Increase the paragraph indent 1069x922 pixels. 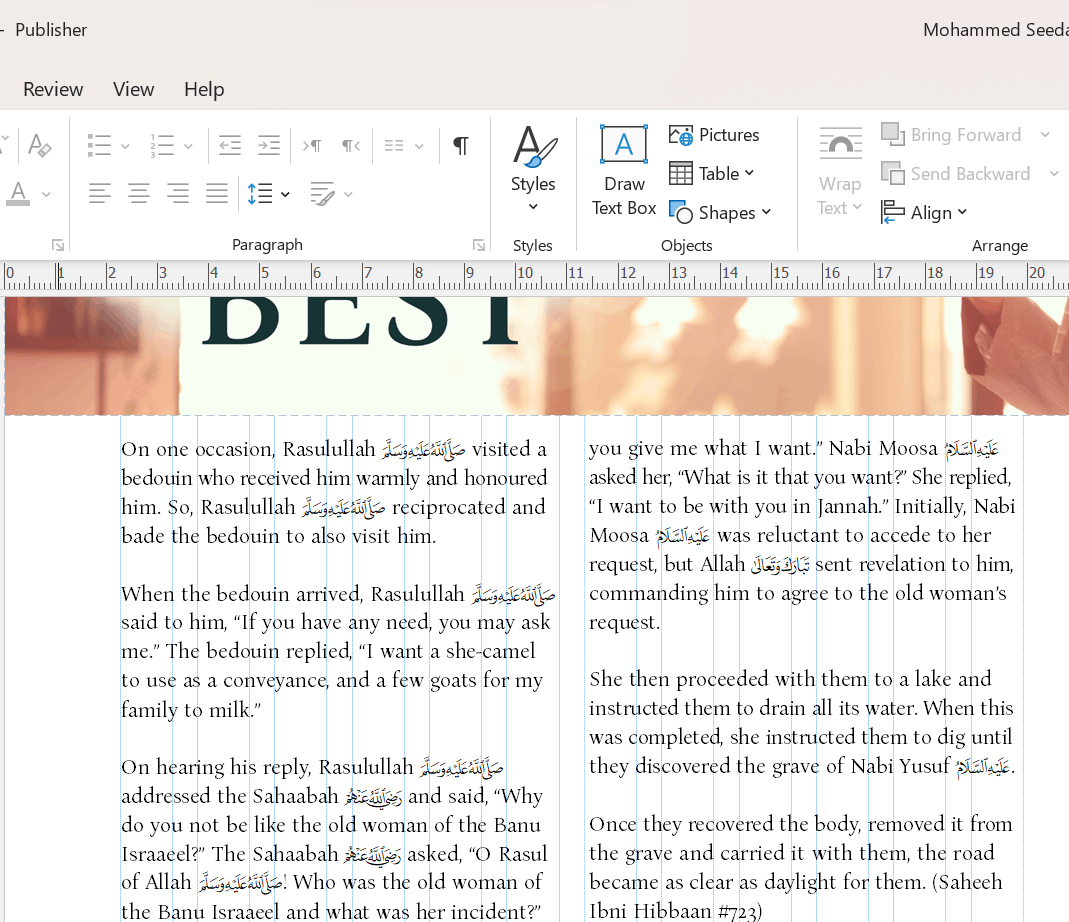tap(269, 145)
